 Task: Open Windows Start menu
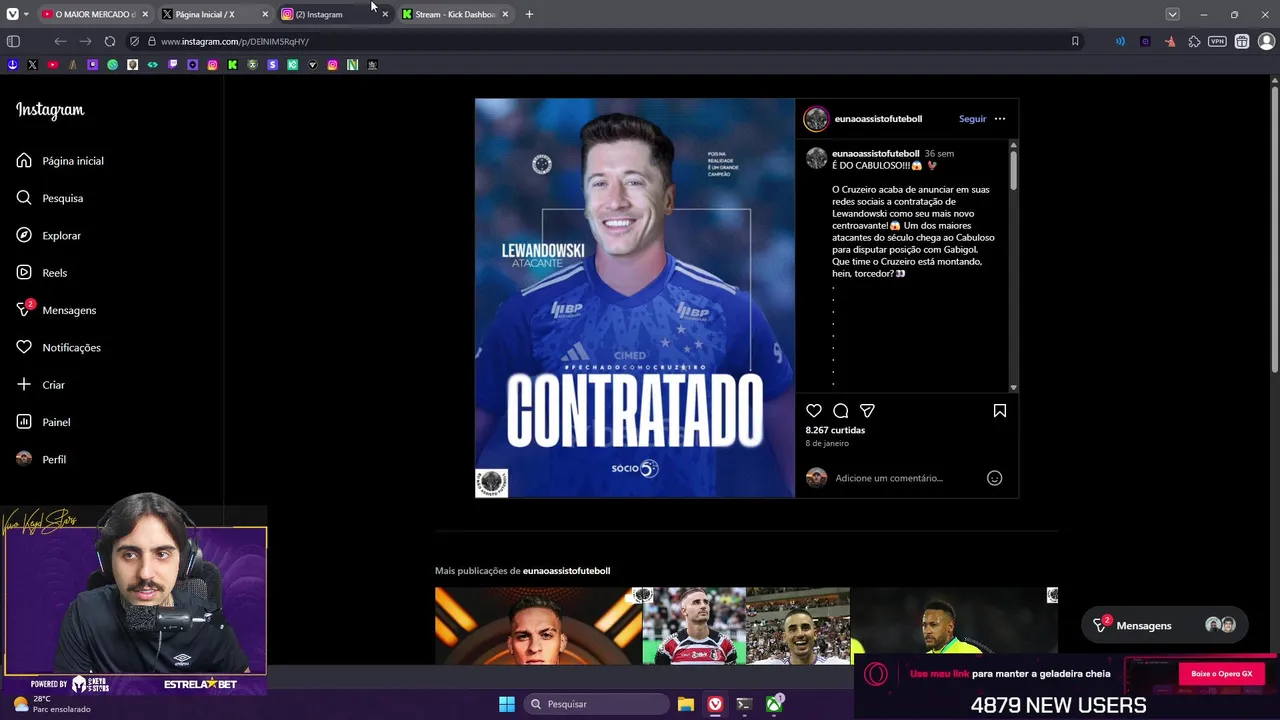(507, 704)
